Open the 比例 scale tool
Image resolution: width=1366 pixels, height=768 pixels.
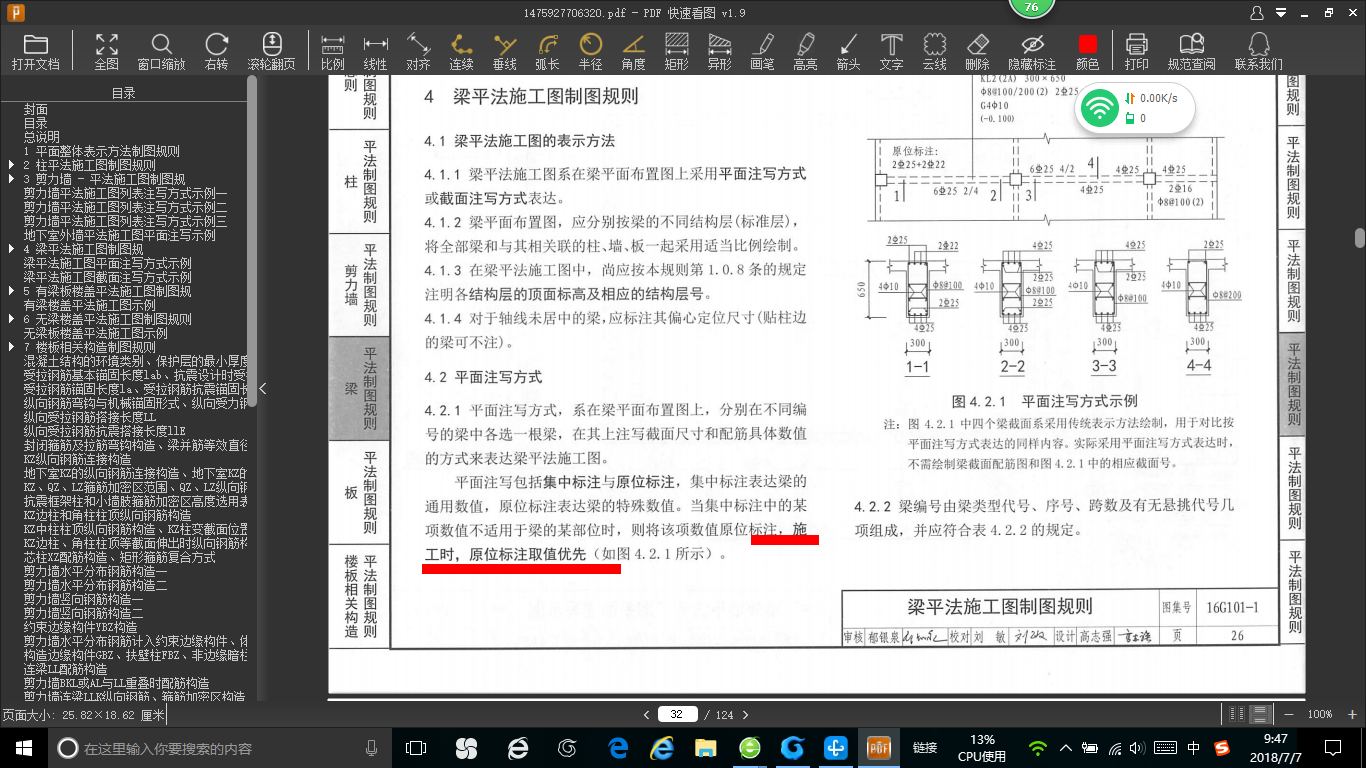point(333,52)
